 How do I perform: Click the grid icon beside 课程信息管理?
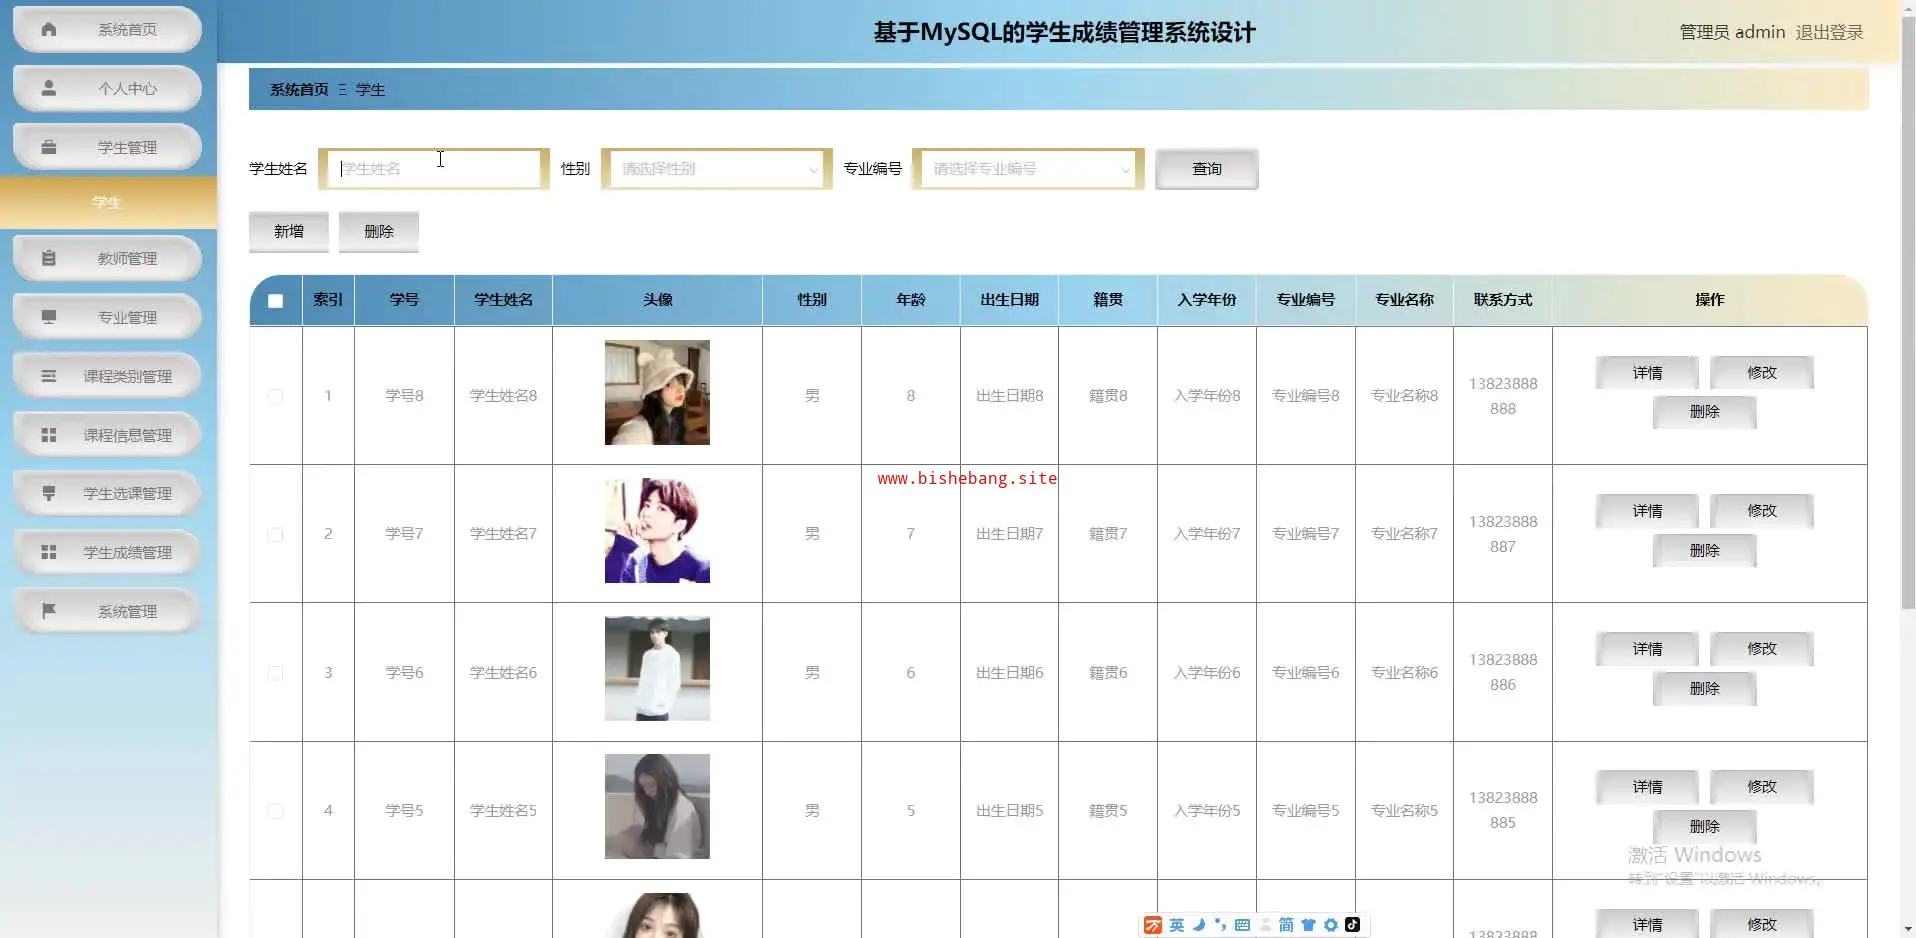click(x=48, y=435)
